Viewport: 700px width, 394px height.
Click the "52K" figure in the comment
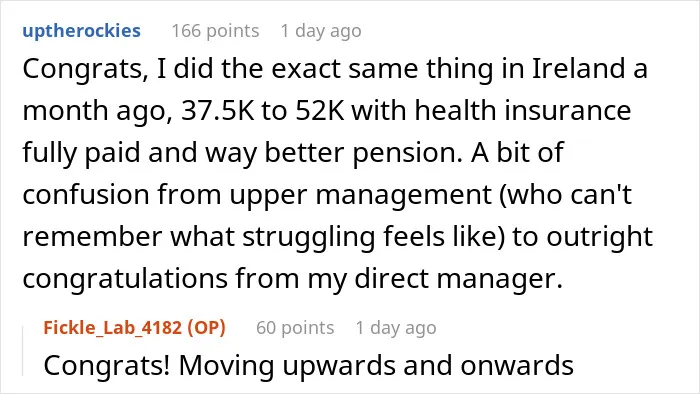pos(320,111)
